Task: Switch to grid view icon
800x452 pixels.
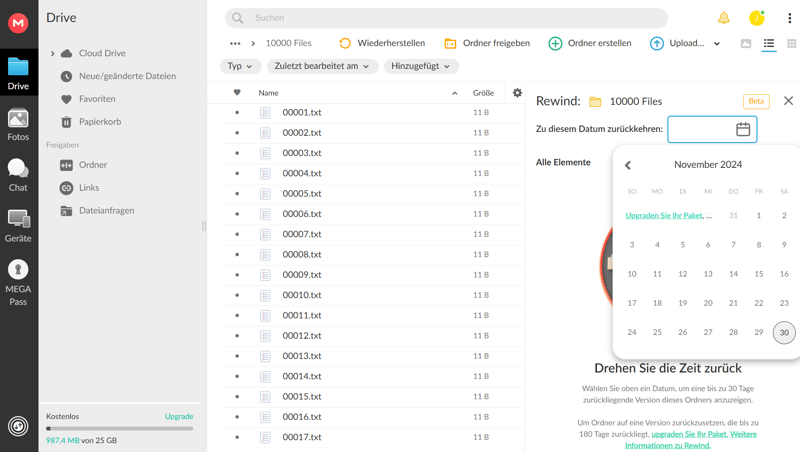Action: 791,44
